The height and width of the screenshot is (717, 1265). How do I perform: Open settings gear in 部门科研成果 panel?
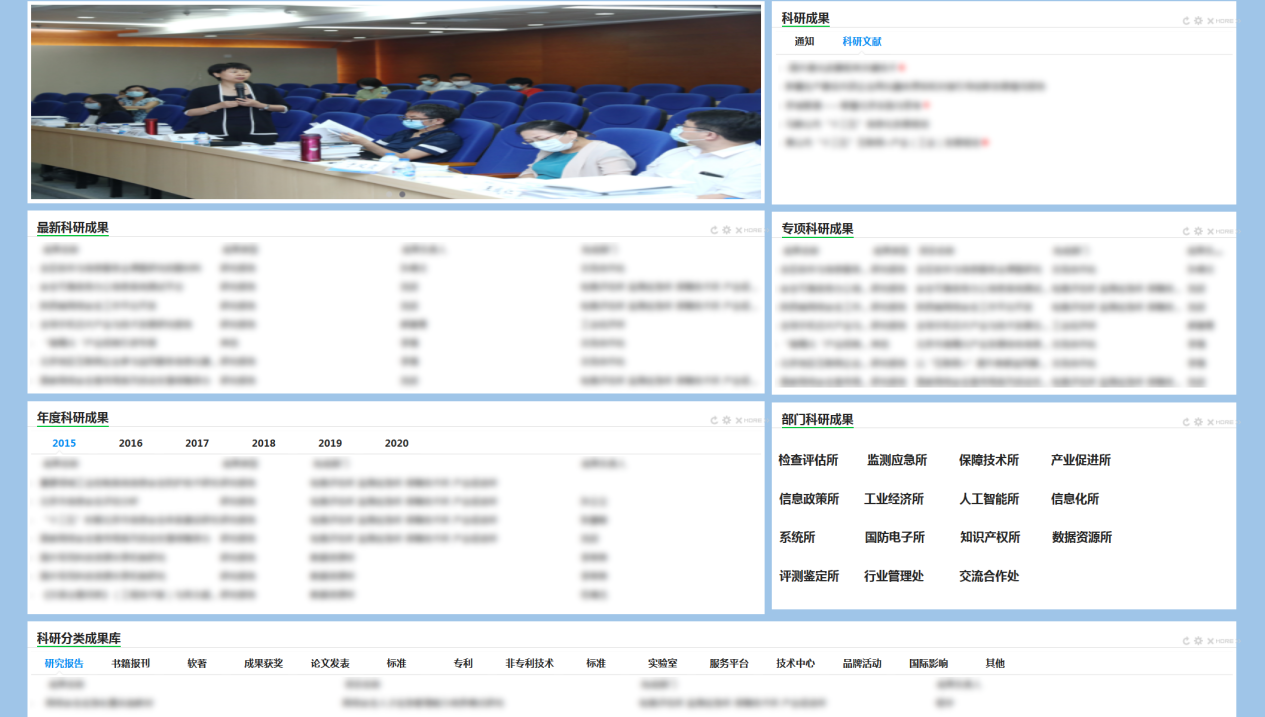tap(1198, 422)
